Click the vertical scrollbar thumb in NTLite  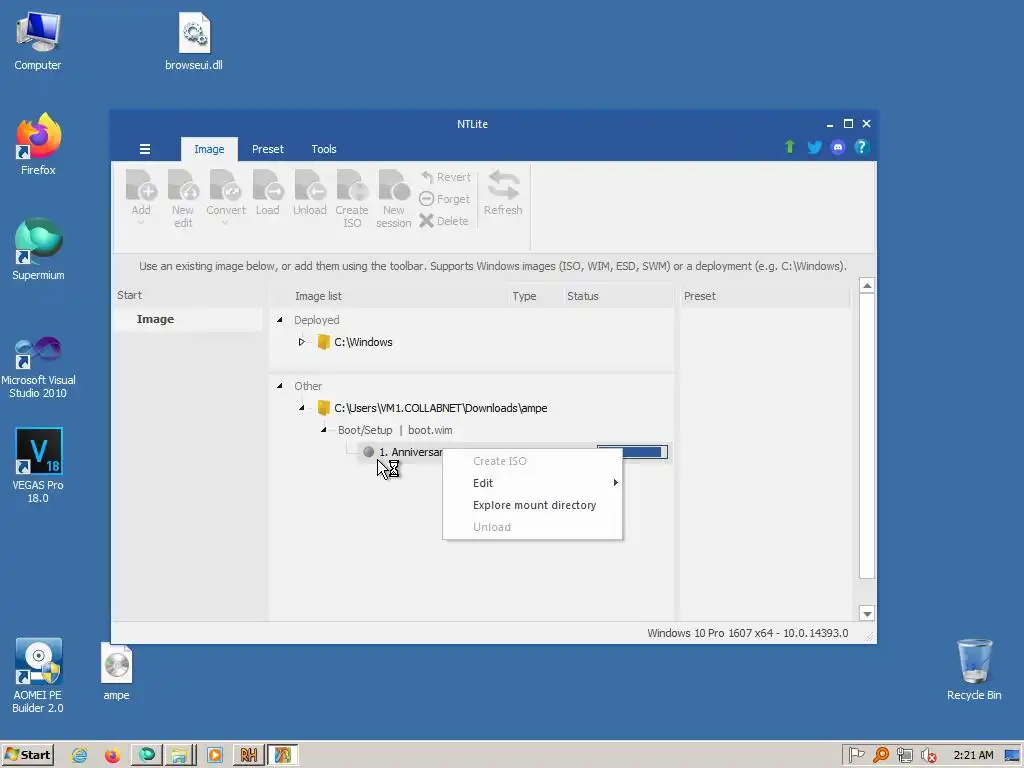pos(867,436)
